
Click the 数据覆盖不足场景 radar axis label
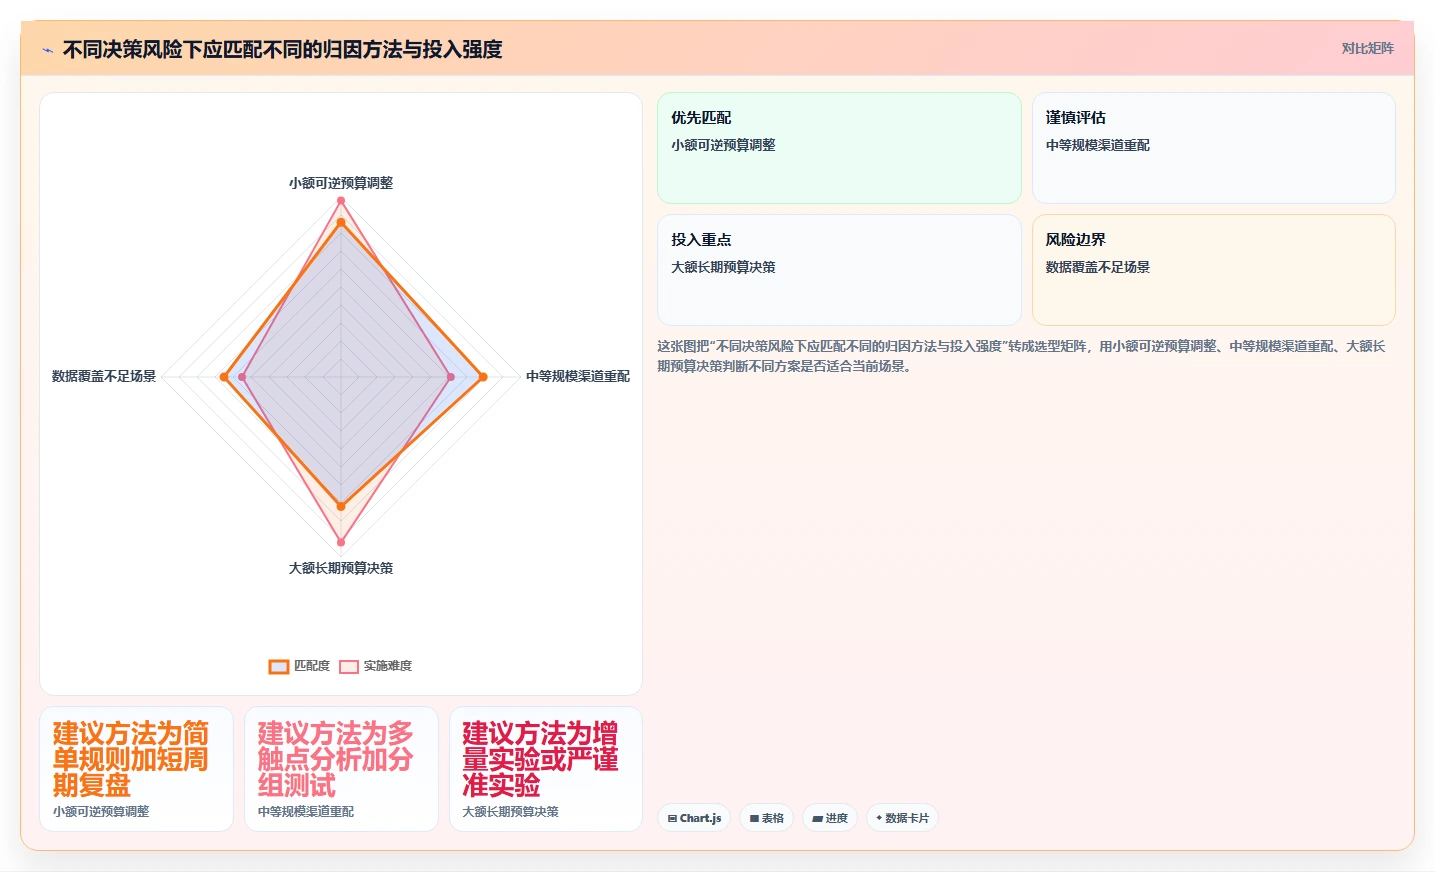point(104,376)
